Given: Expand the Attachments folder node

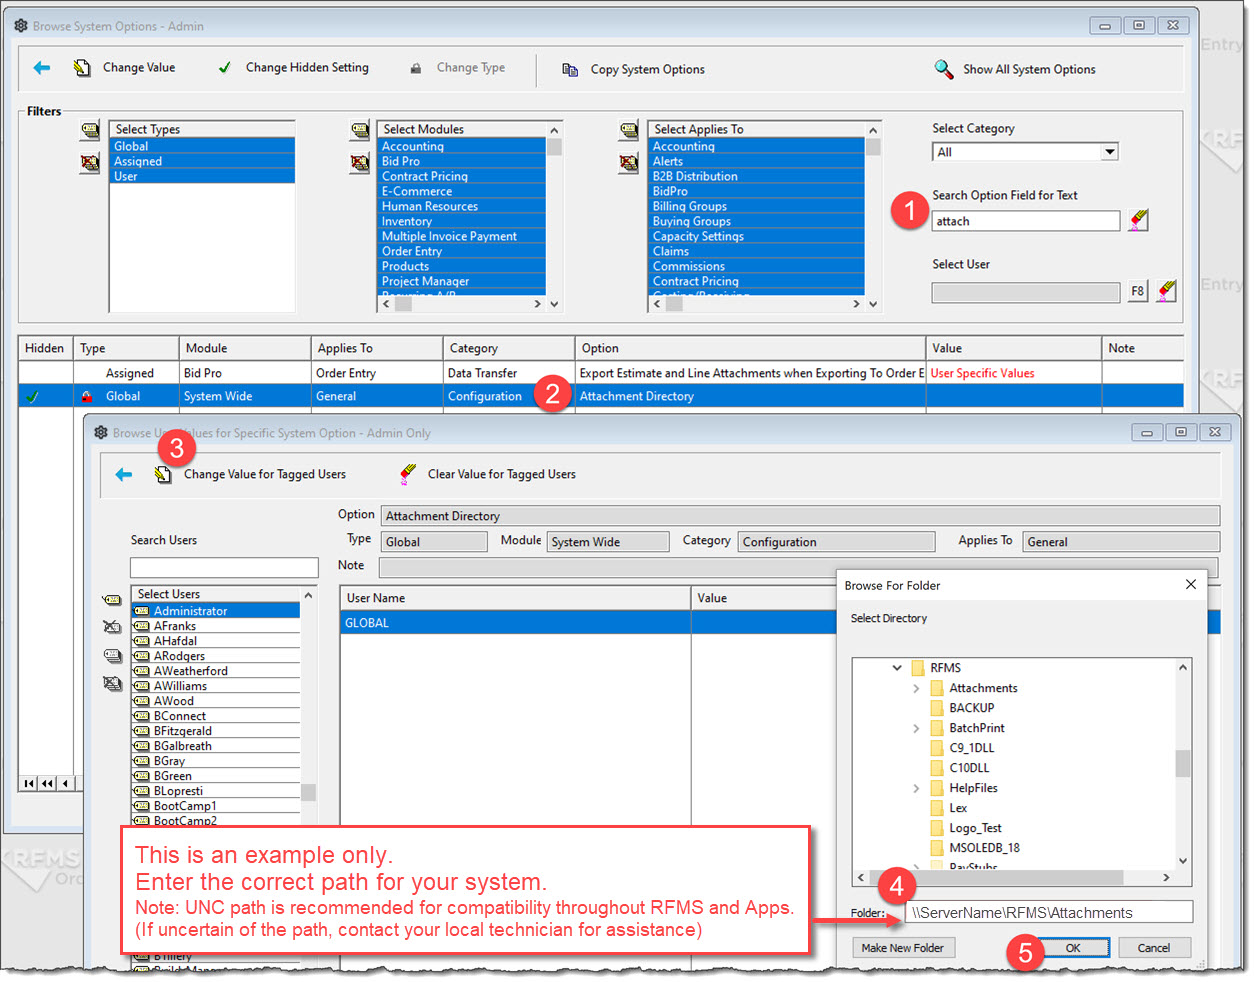Looking at the screenshot, I should coord(916,688).
